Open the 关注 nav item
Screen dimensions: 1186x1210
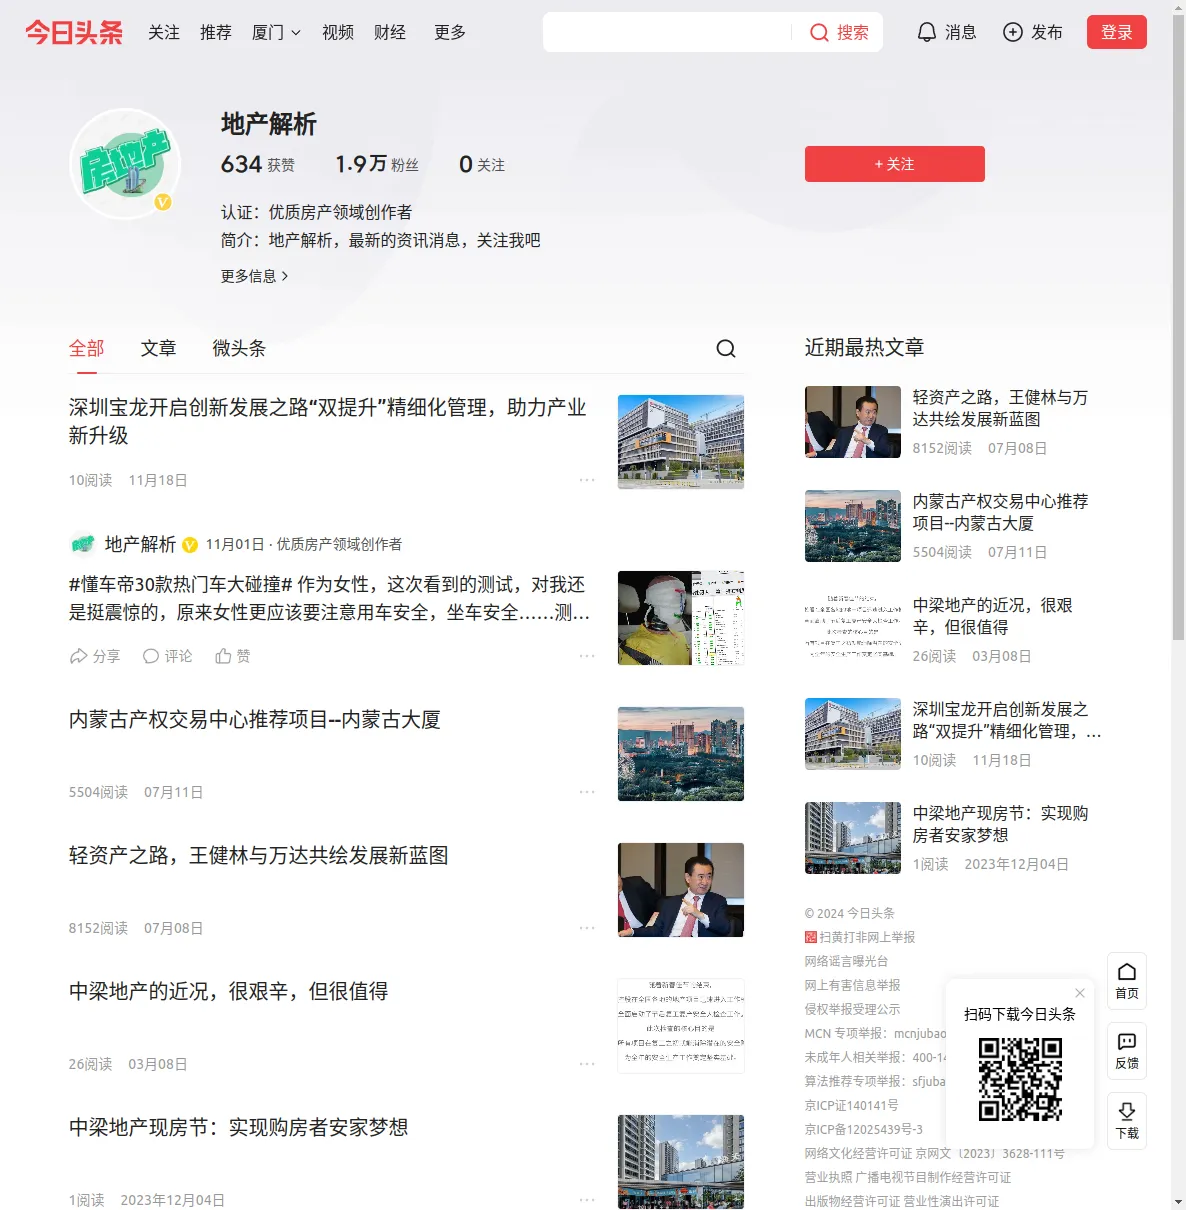coord(164,32)
